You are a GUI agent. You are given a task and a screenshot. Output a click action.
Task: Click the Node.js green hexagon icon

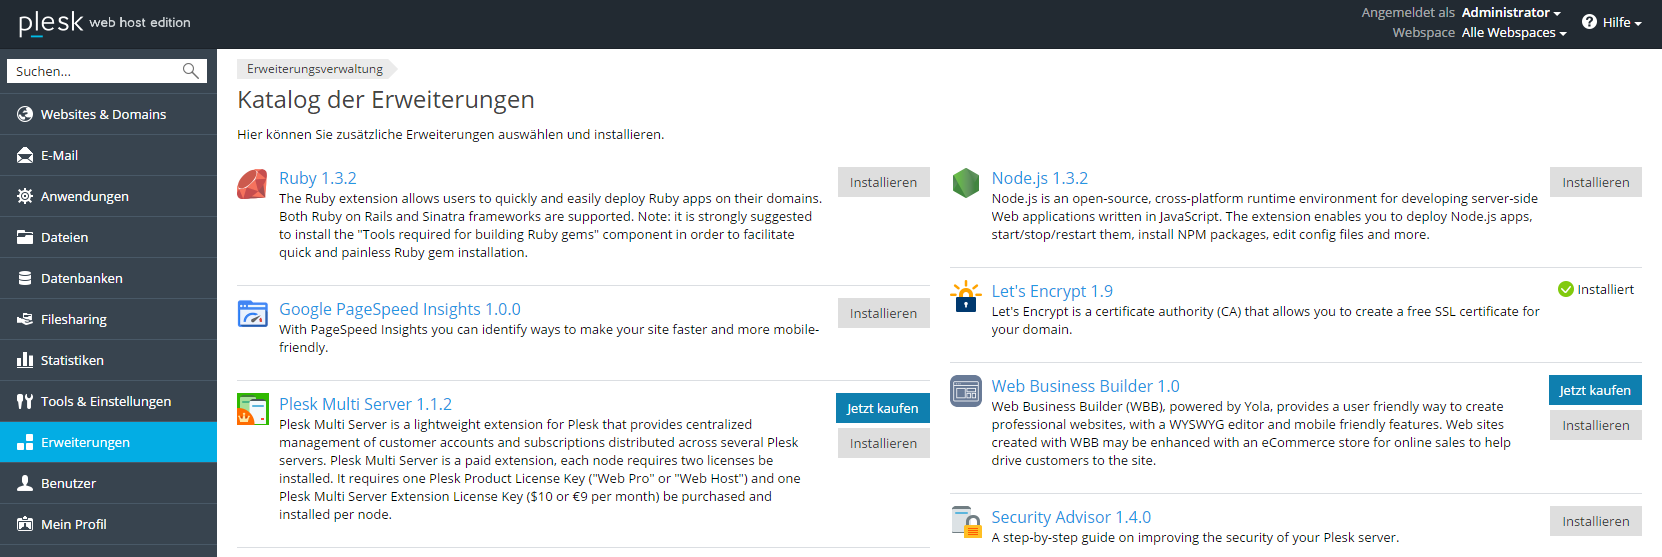coord(965,183)
